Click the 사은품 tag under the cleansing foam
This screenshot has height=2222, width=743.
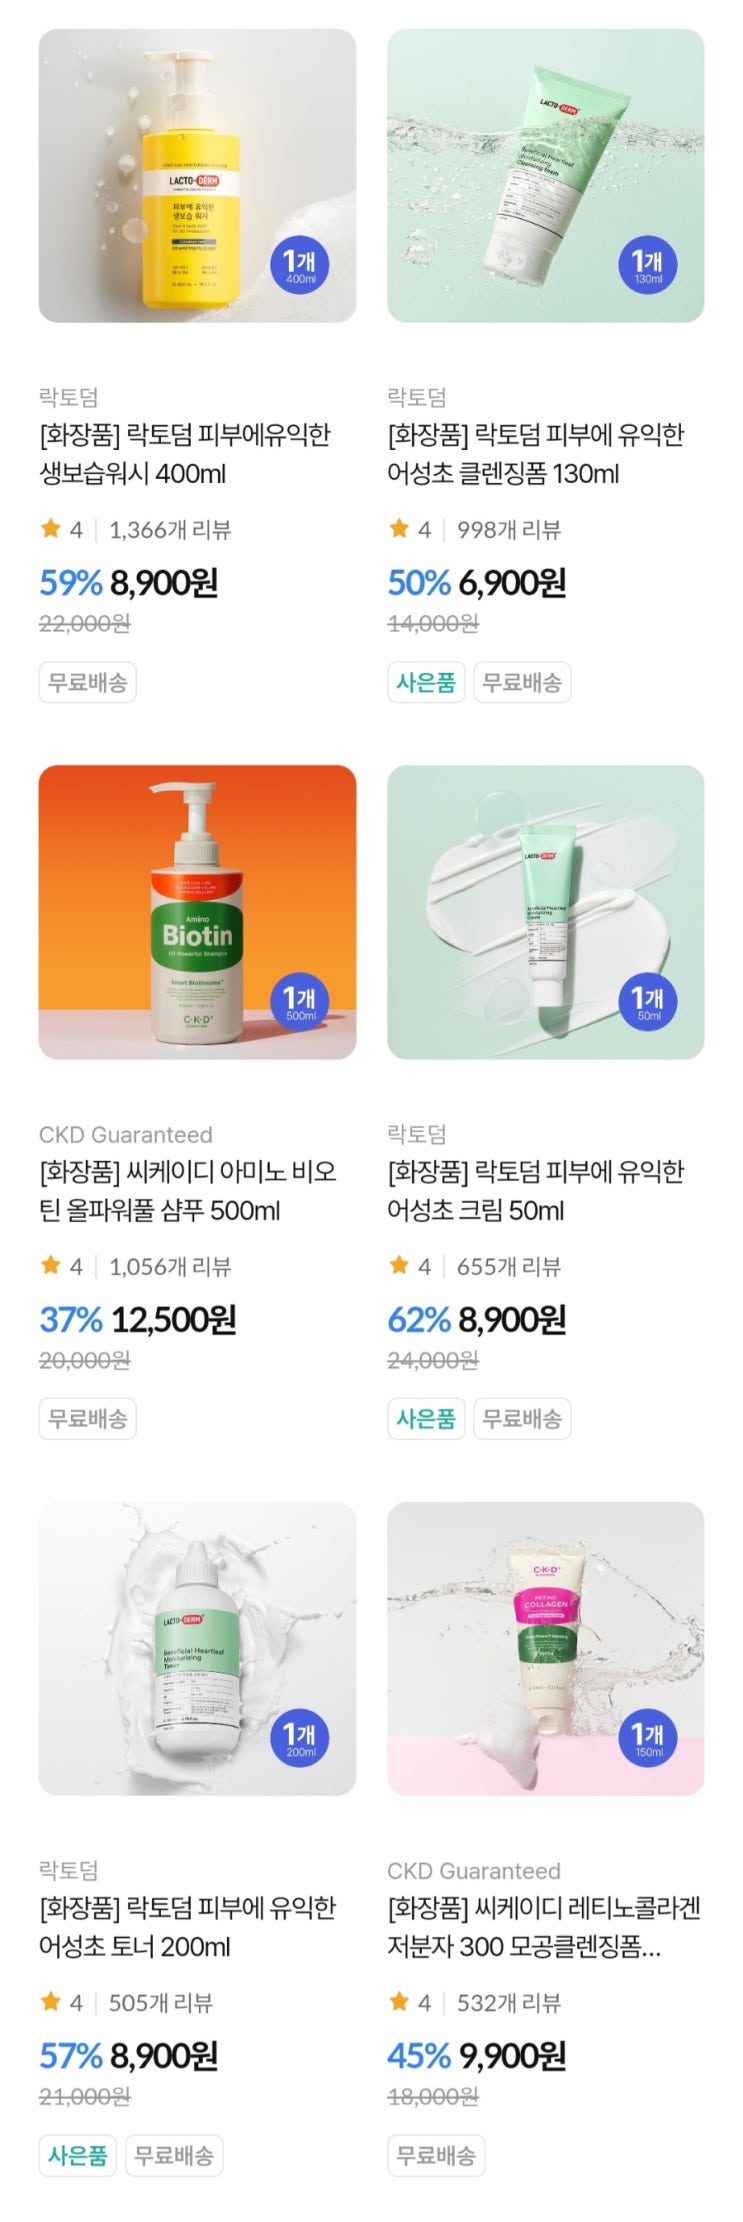[x=426, y=682]
